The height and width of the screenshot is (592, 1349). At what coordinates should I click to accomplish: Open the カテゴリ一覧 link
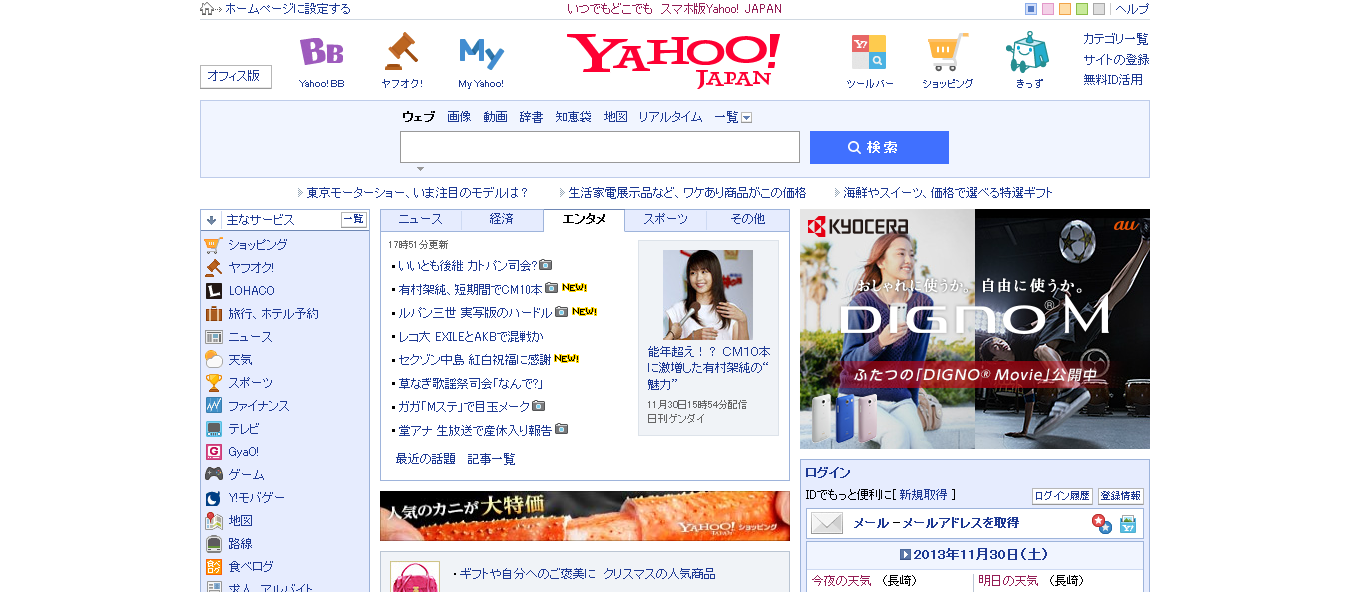point(1116,39)
